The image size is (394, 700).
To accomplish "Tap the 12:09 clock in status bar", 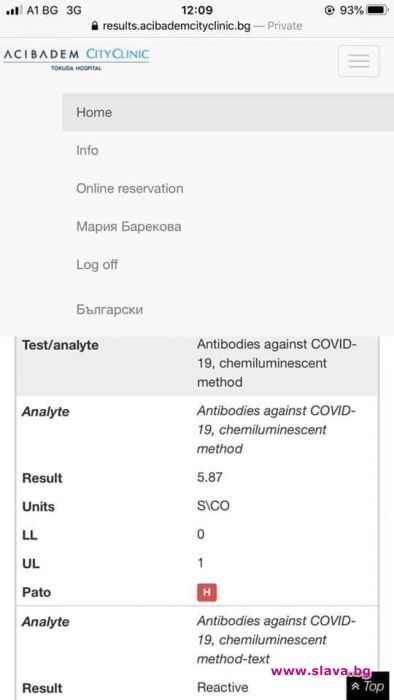I will coord(197,10).
